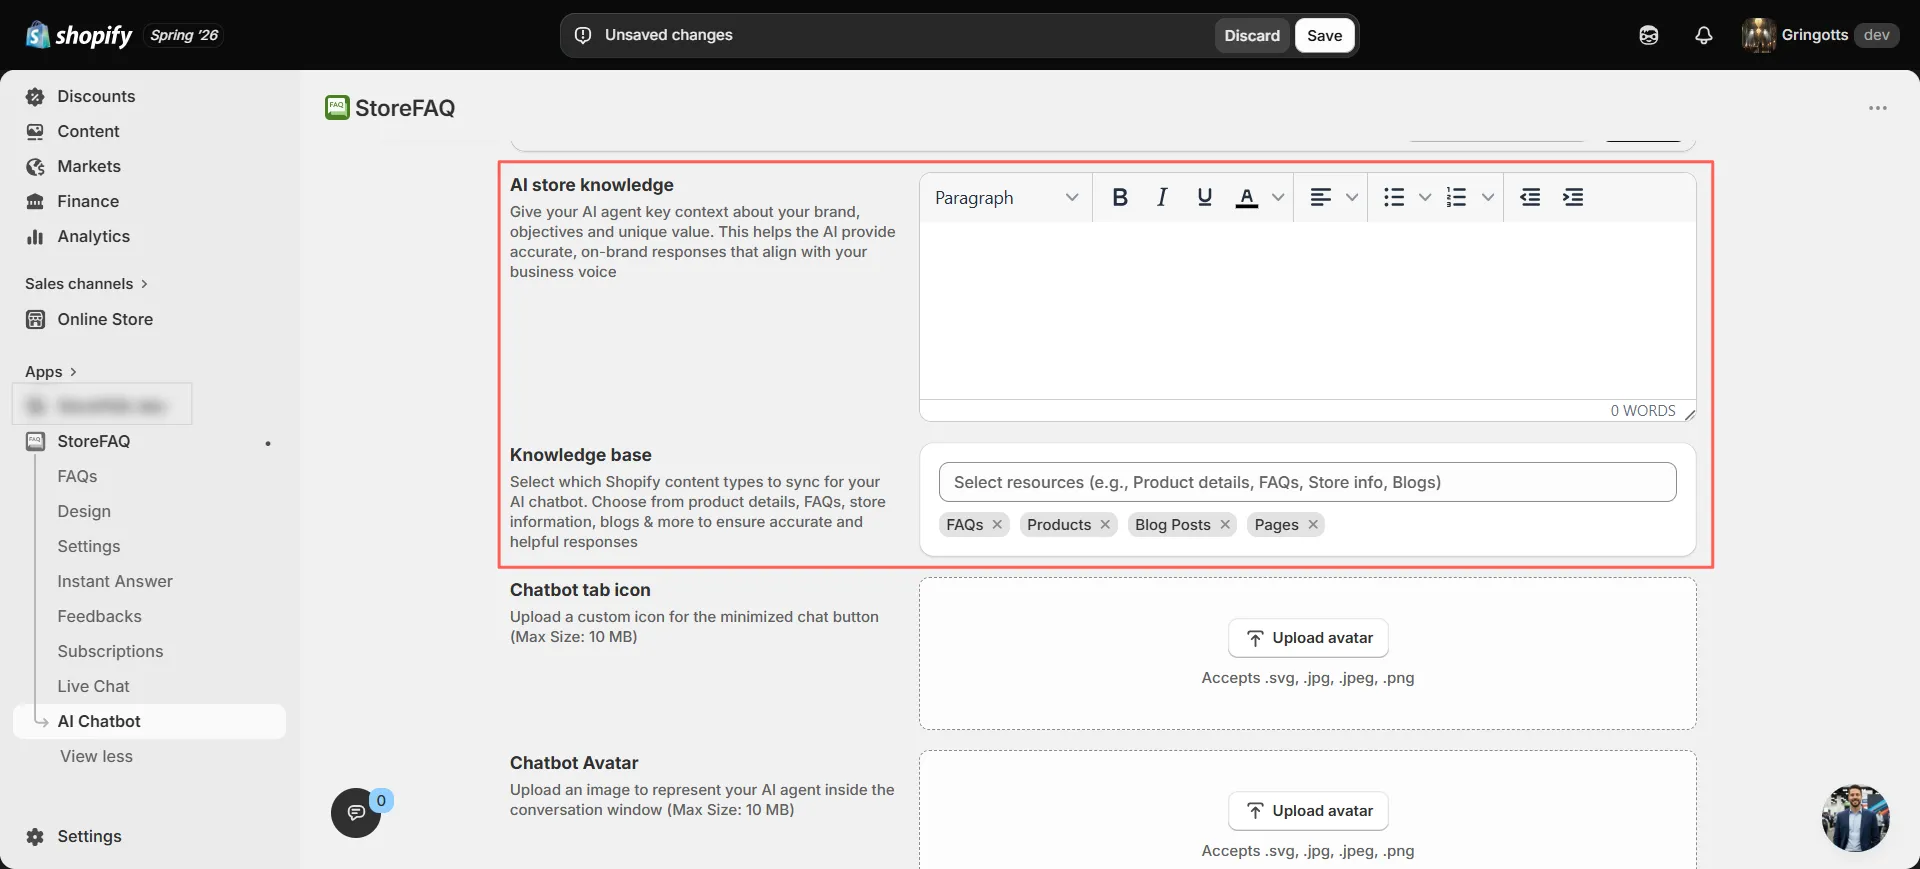Click the support agent photo
The image size is (1920, 869).
1855,818
